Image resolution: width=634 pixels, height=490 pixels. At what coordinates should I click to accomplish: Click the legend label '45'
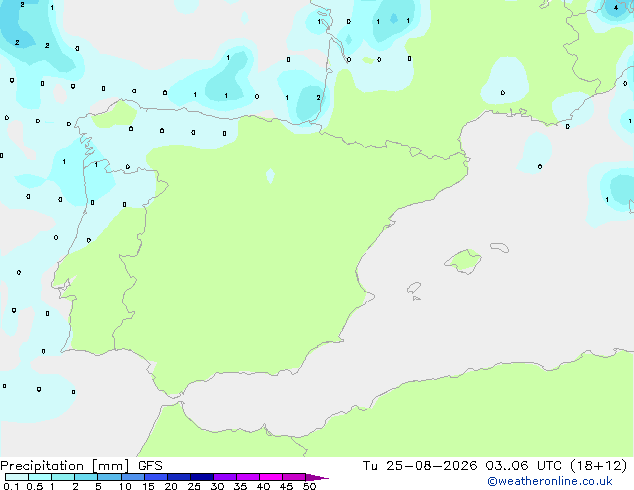286,486
